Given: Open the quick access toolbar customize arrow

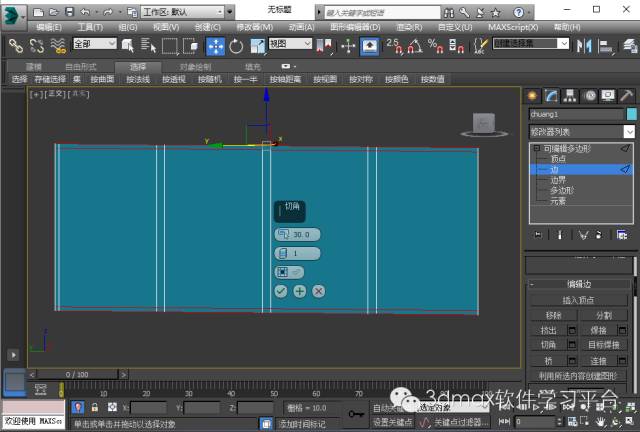Looking at the screenshot, I should (x=230, y=12).
